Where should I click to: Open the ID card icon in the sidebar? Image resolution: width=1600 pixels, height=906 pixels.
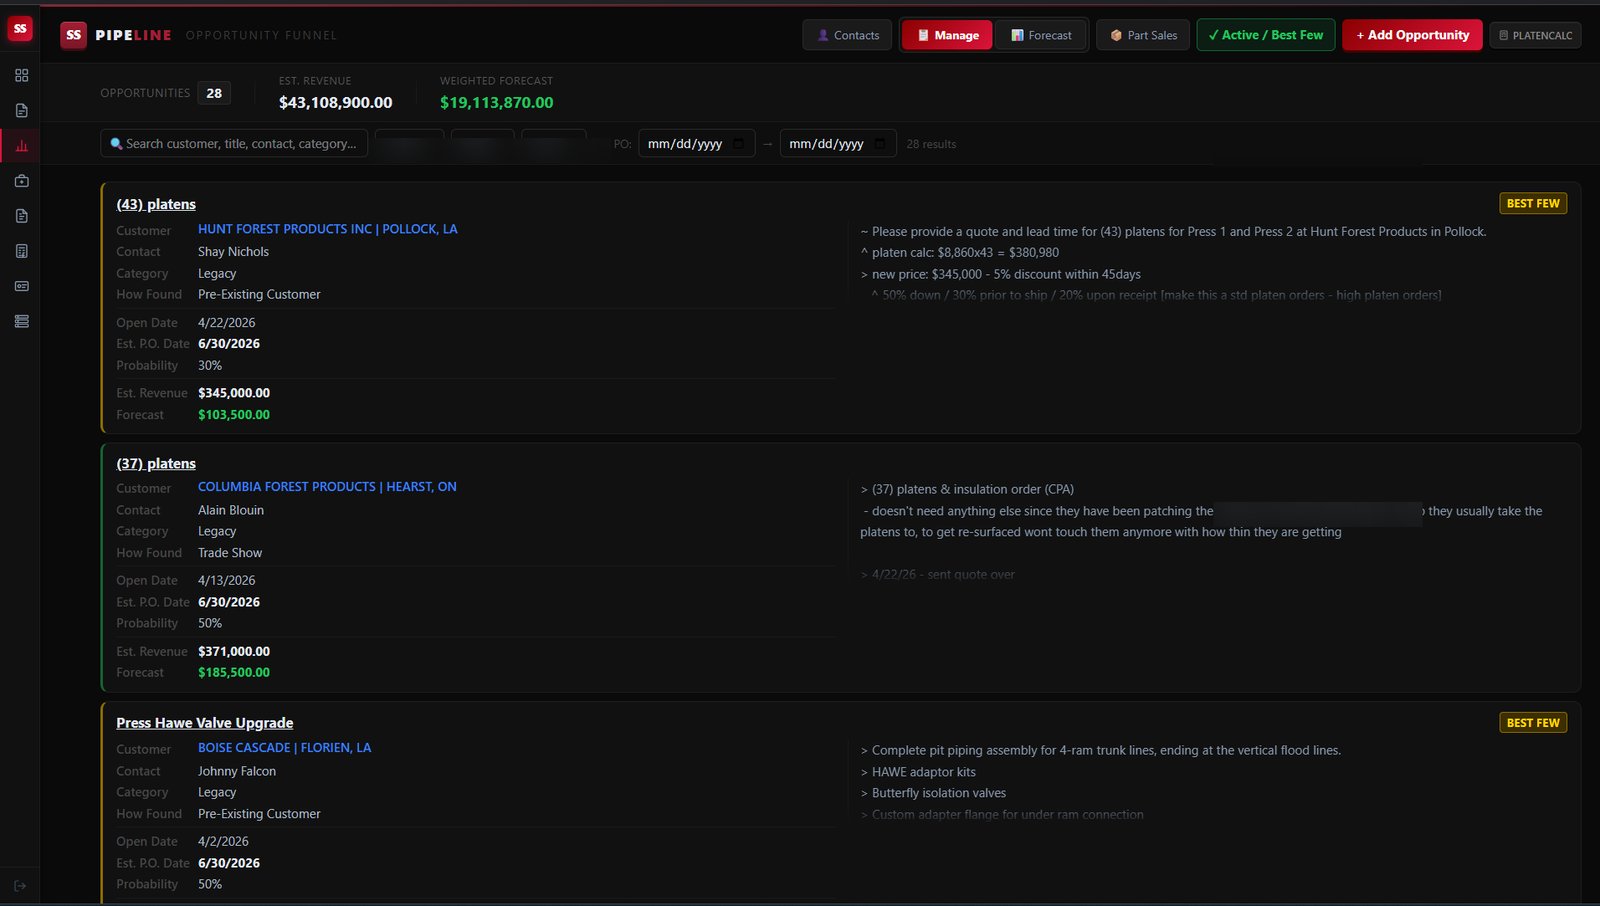(21, 286)
